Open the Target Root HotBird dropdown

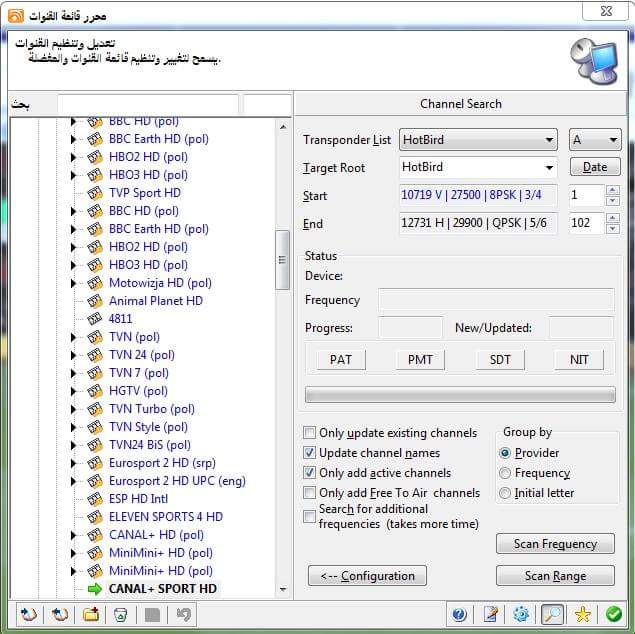(478, 167)
